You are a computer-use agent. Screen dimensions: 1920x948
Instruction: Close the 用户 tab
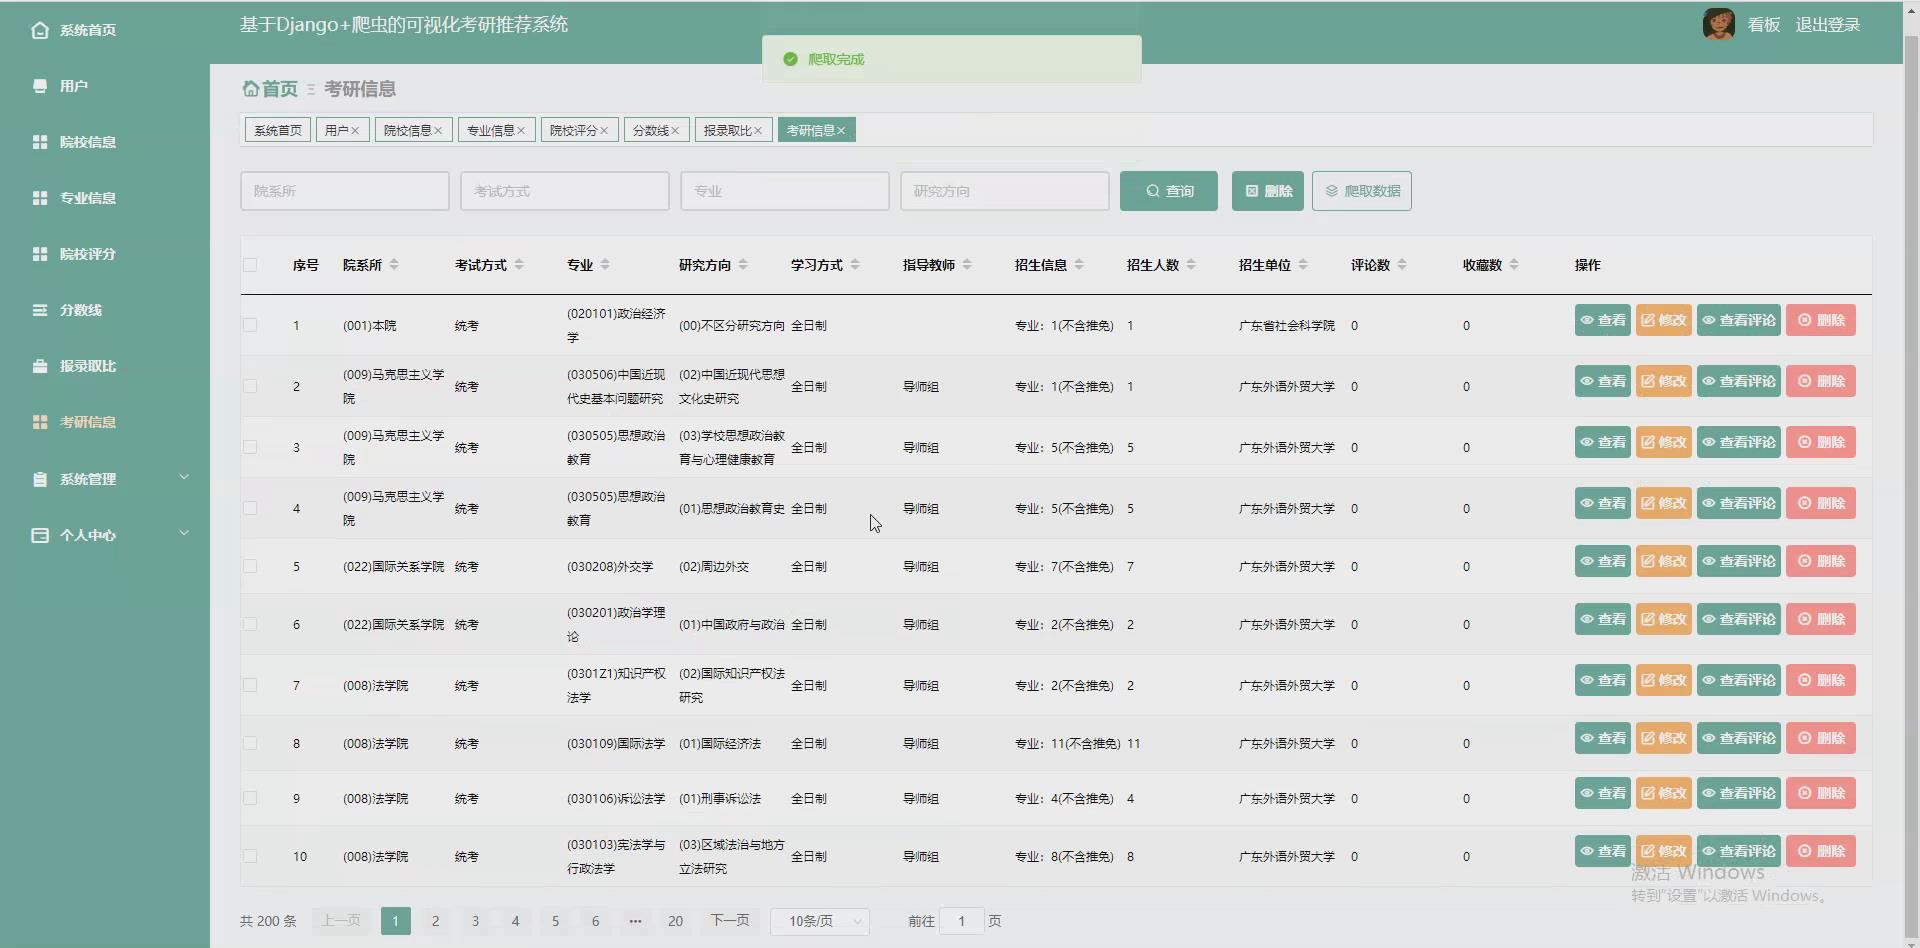click(355, 131)
